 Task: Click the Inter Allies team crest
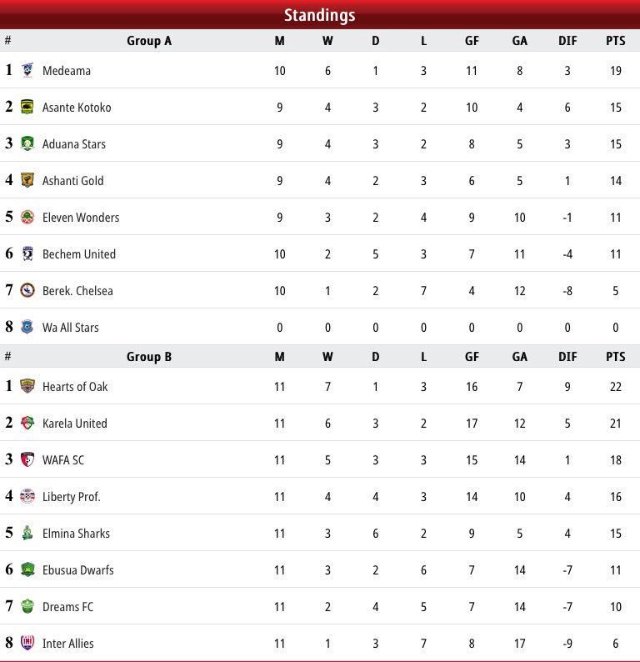coord(27,643)
